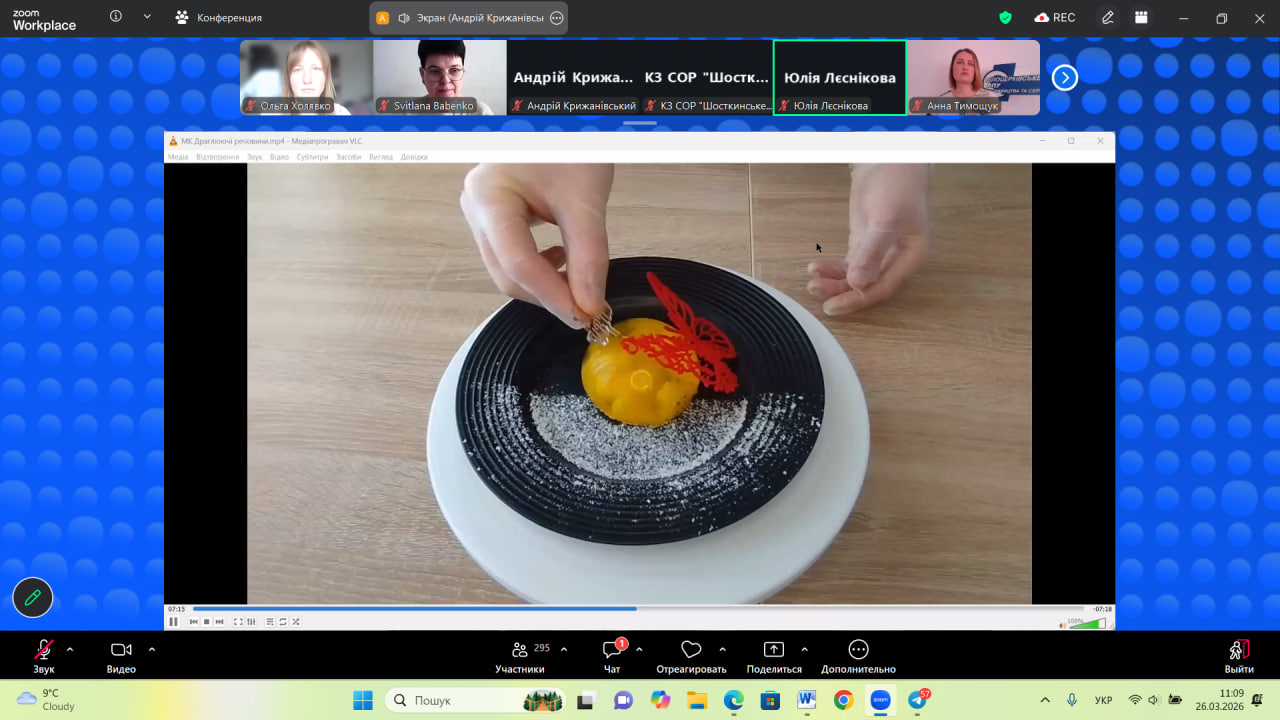This screenshot has height=720, width=1280.
Task: Click the VLC video progress bar
Action: point(638,609)
